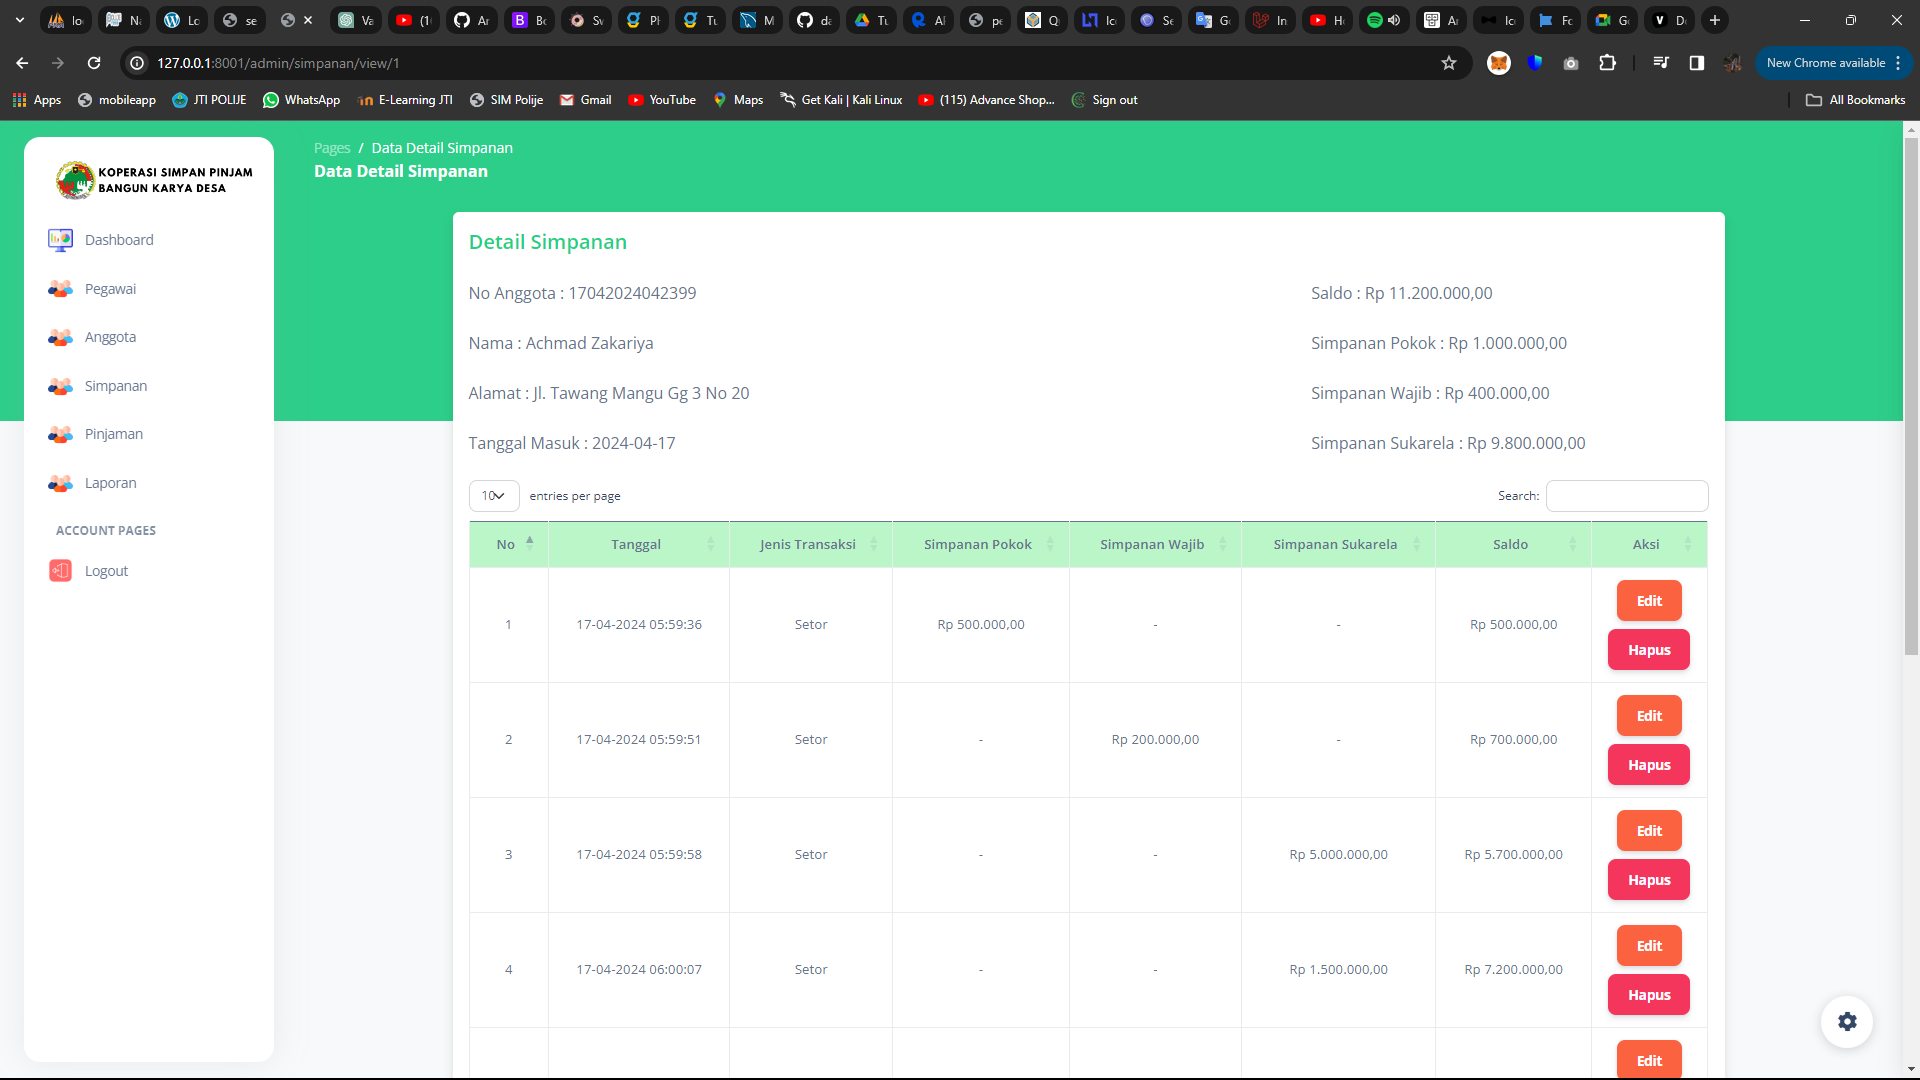Sort table by Saldo column

1513,544
